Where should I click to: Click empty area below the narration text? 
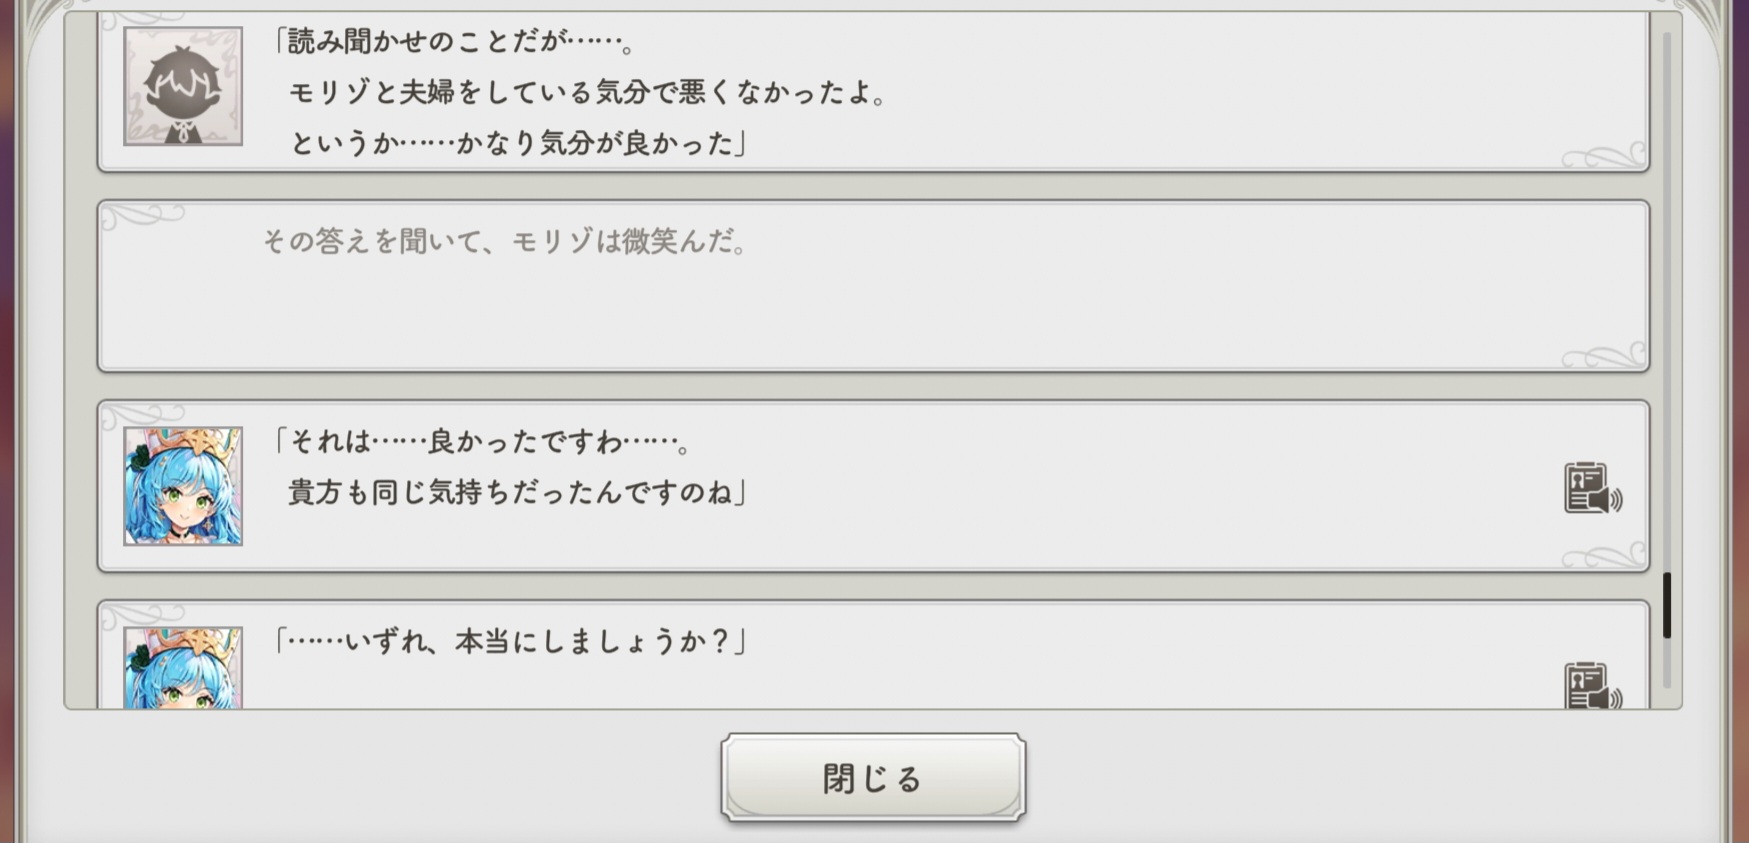[870, 320]
